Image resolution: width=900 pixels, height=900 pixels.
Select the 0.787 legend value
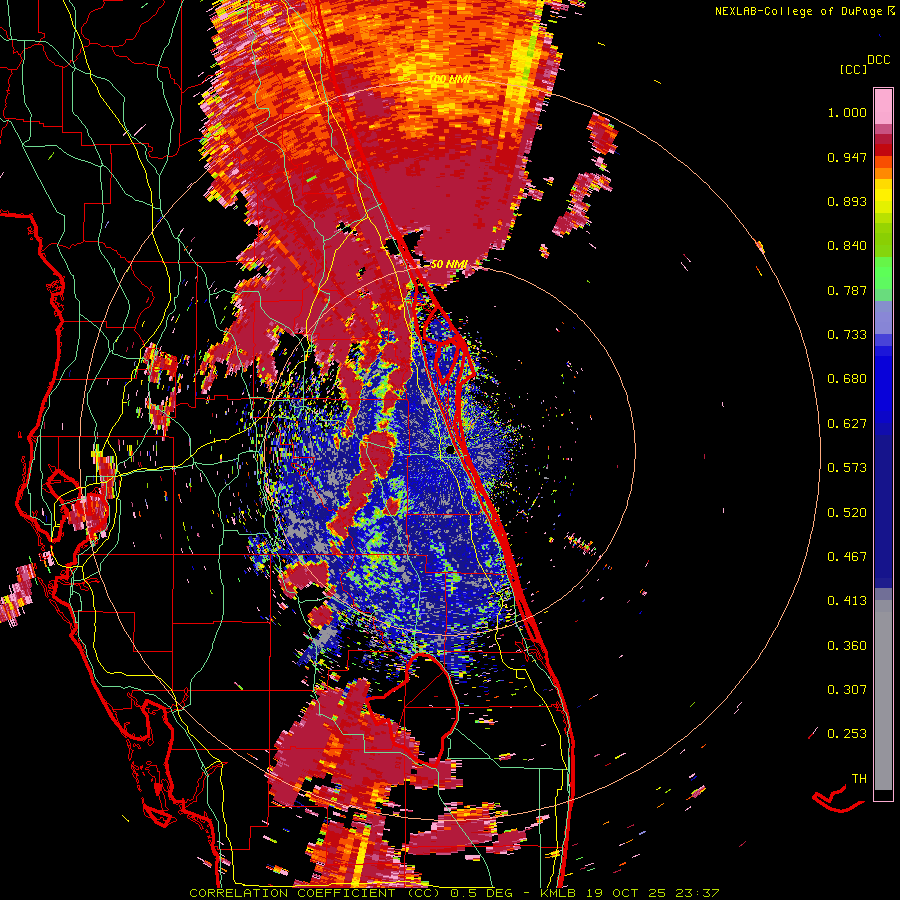847,290
